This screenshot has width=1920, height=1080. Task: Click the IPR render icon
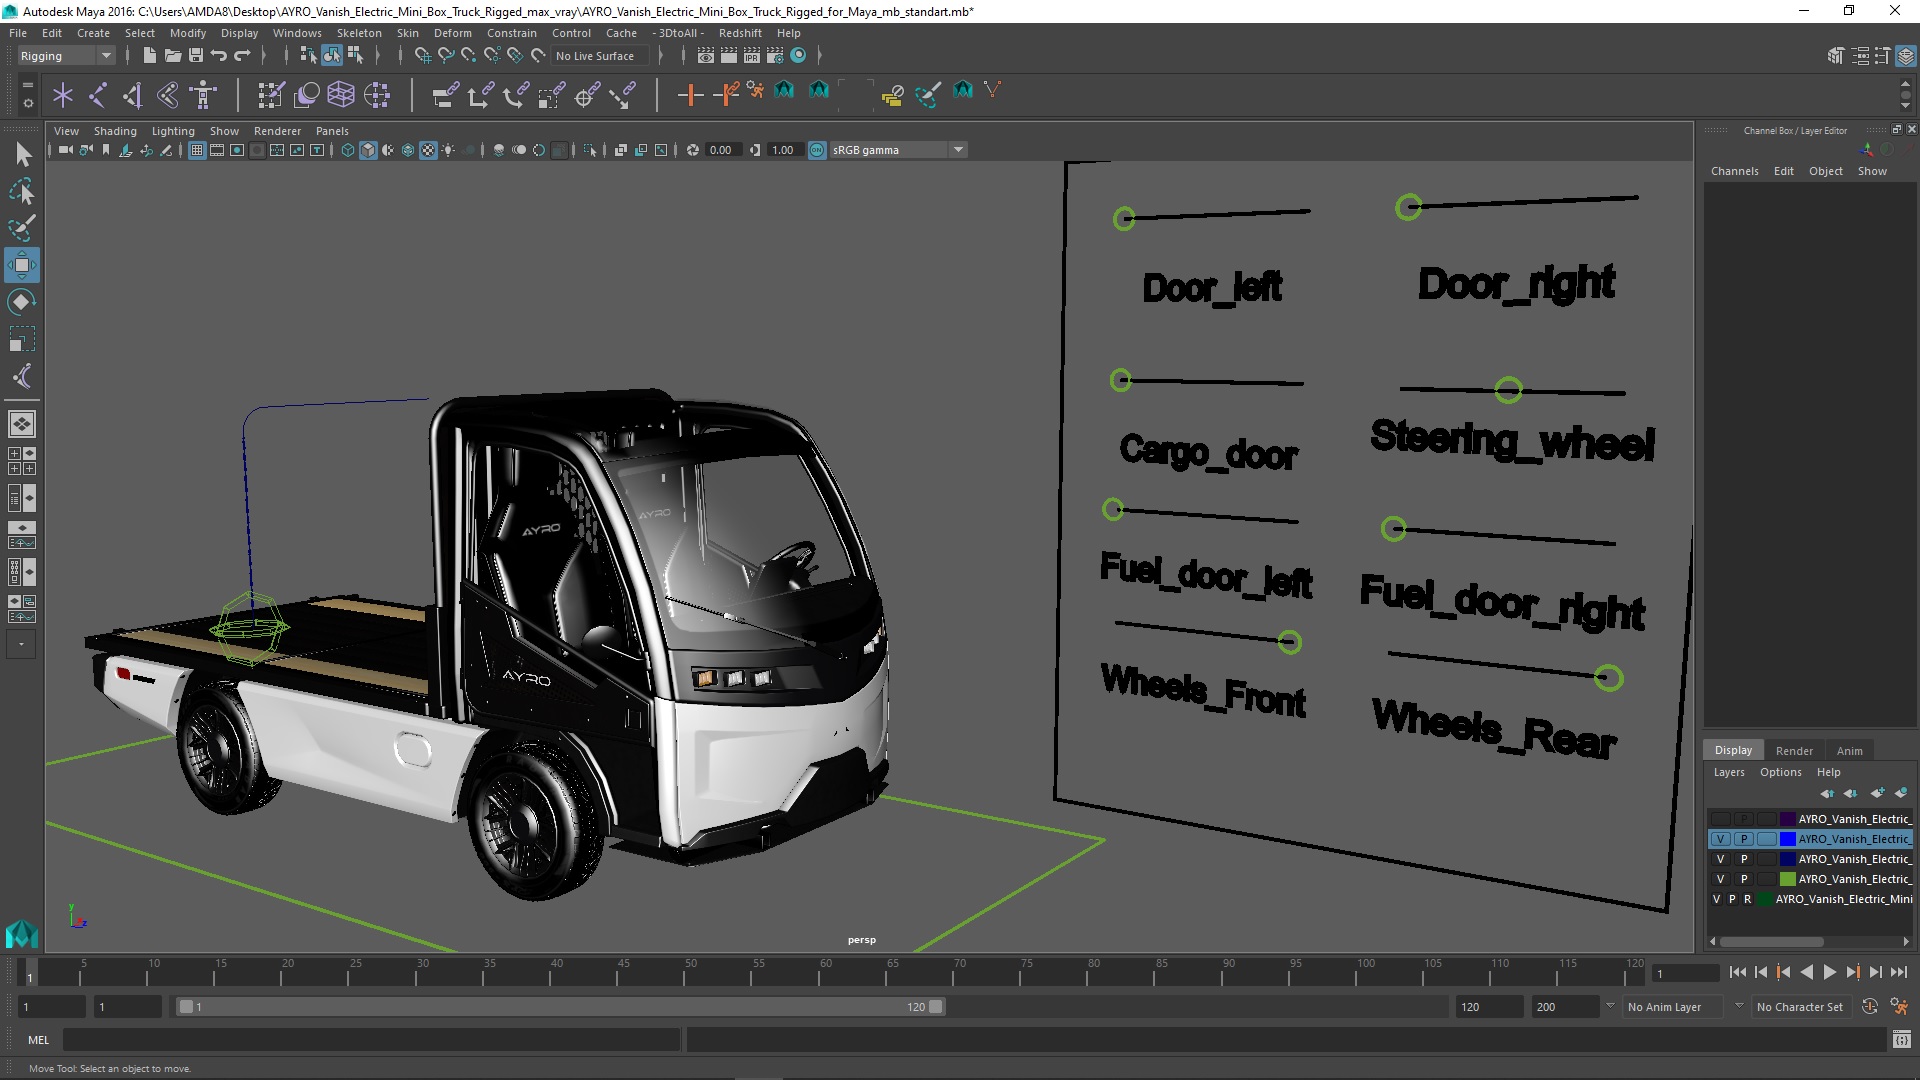coord(752,56)
